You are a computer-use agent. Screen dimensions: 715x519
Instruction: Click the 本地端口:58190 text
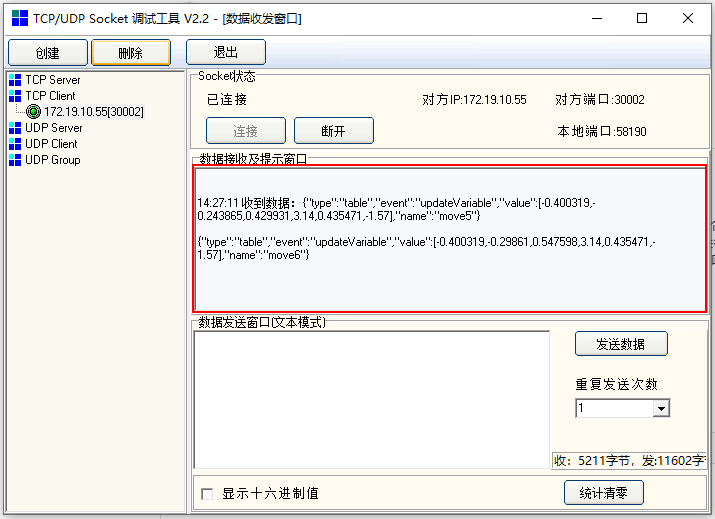click(602, 131)
